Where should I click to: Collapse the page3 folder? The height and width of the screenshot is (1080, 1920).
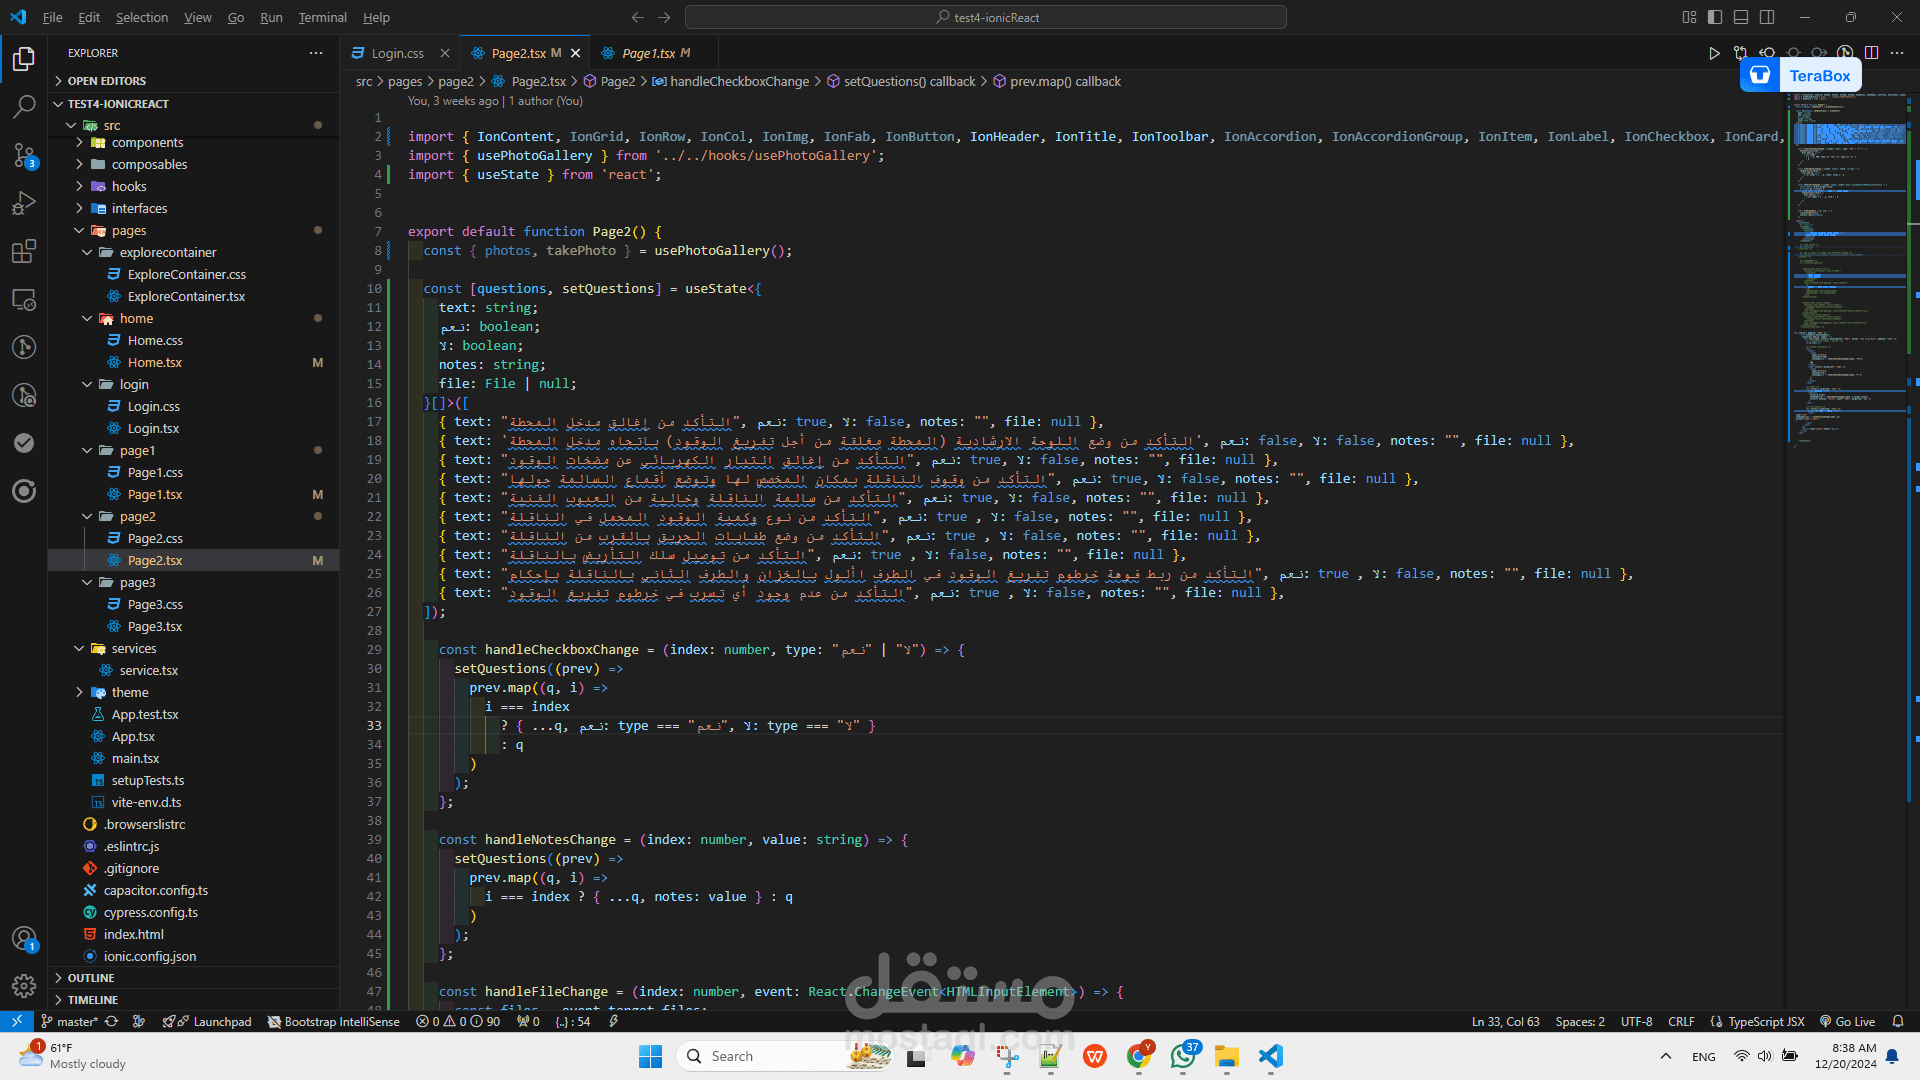(137, 583)
